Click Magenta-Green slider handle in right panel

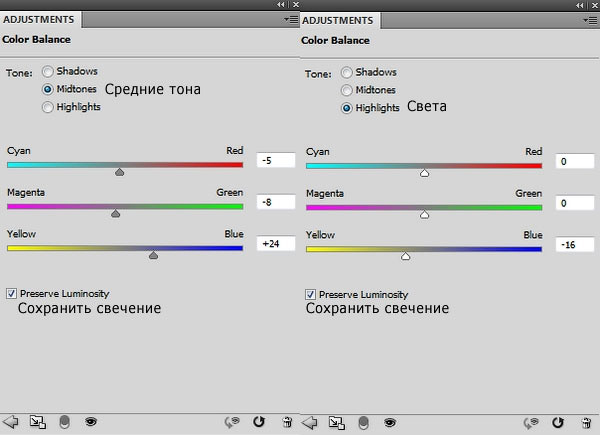pyautogui.click(x=424, y=214)
